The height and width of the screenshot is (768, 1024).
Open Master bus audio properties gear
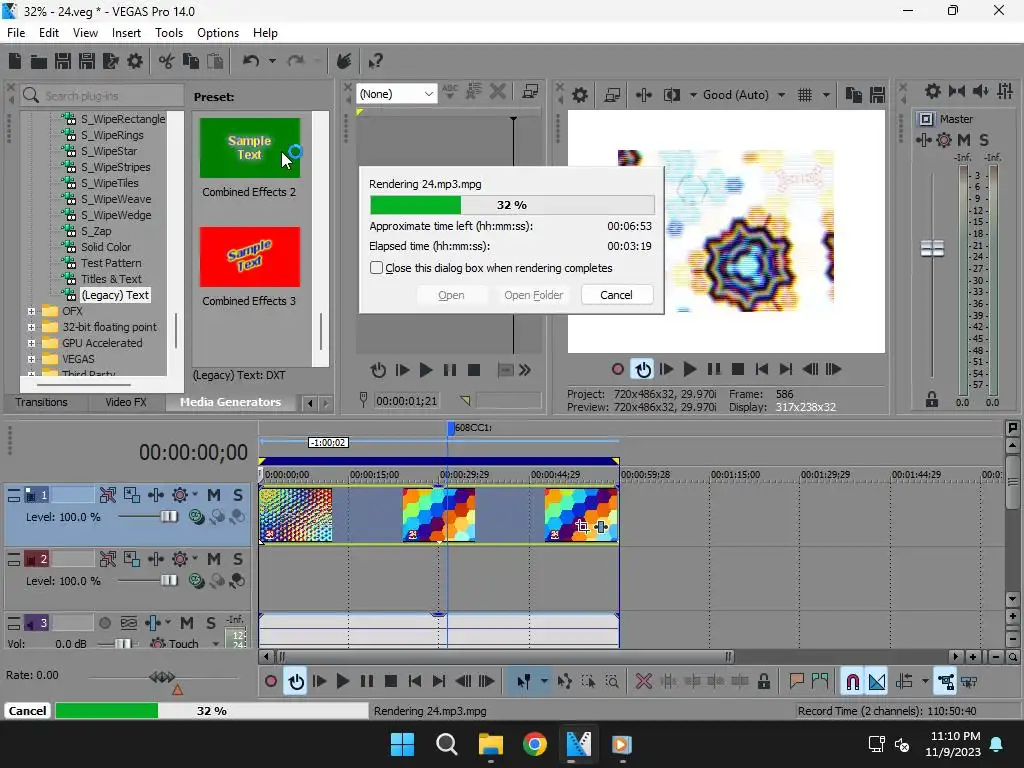coord(933,91)
